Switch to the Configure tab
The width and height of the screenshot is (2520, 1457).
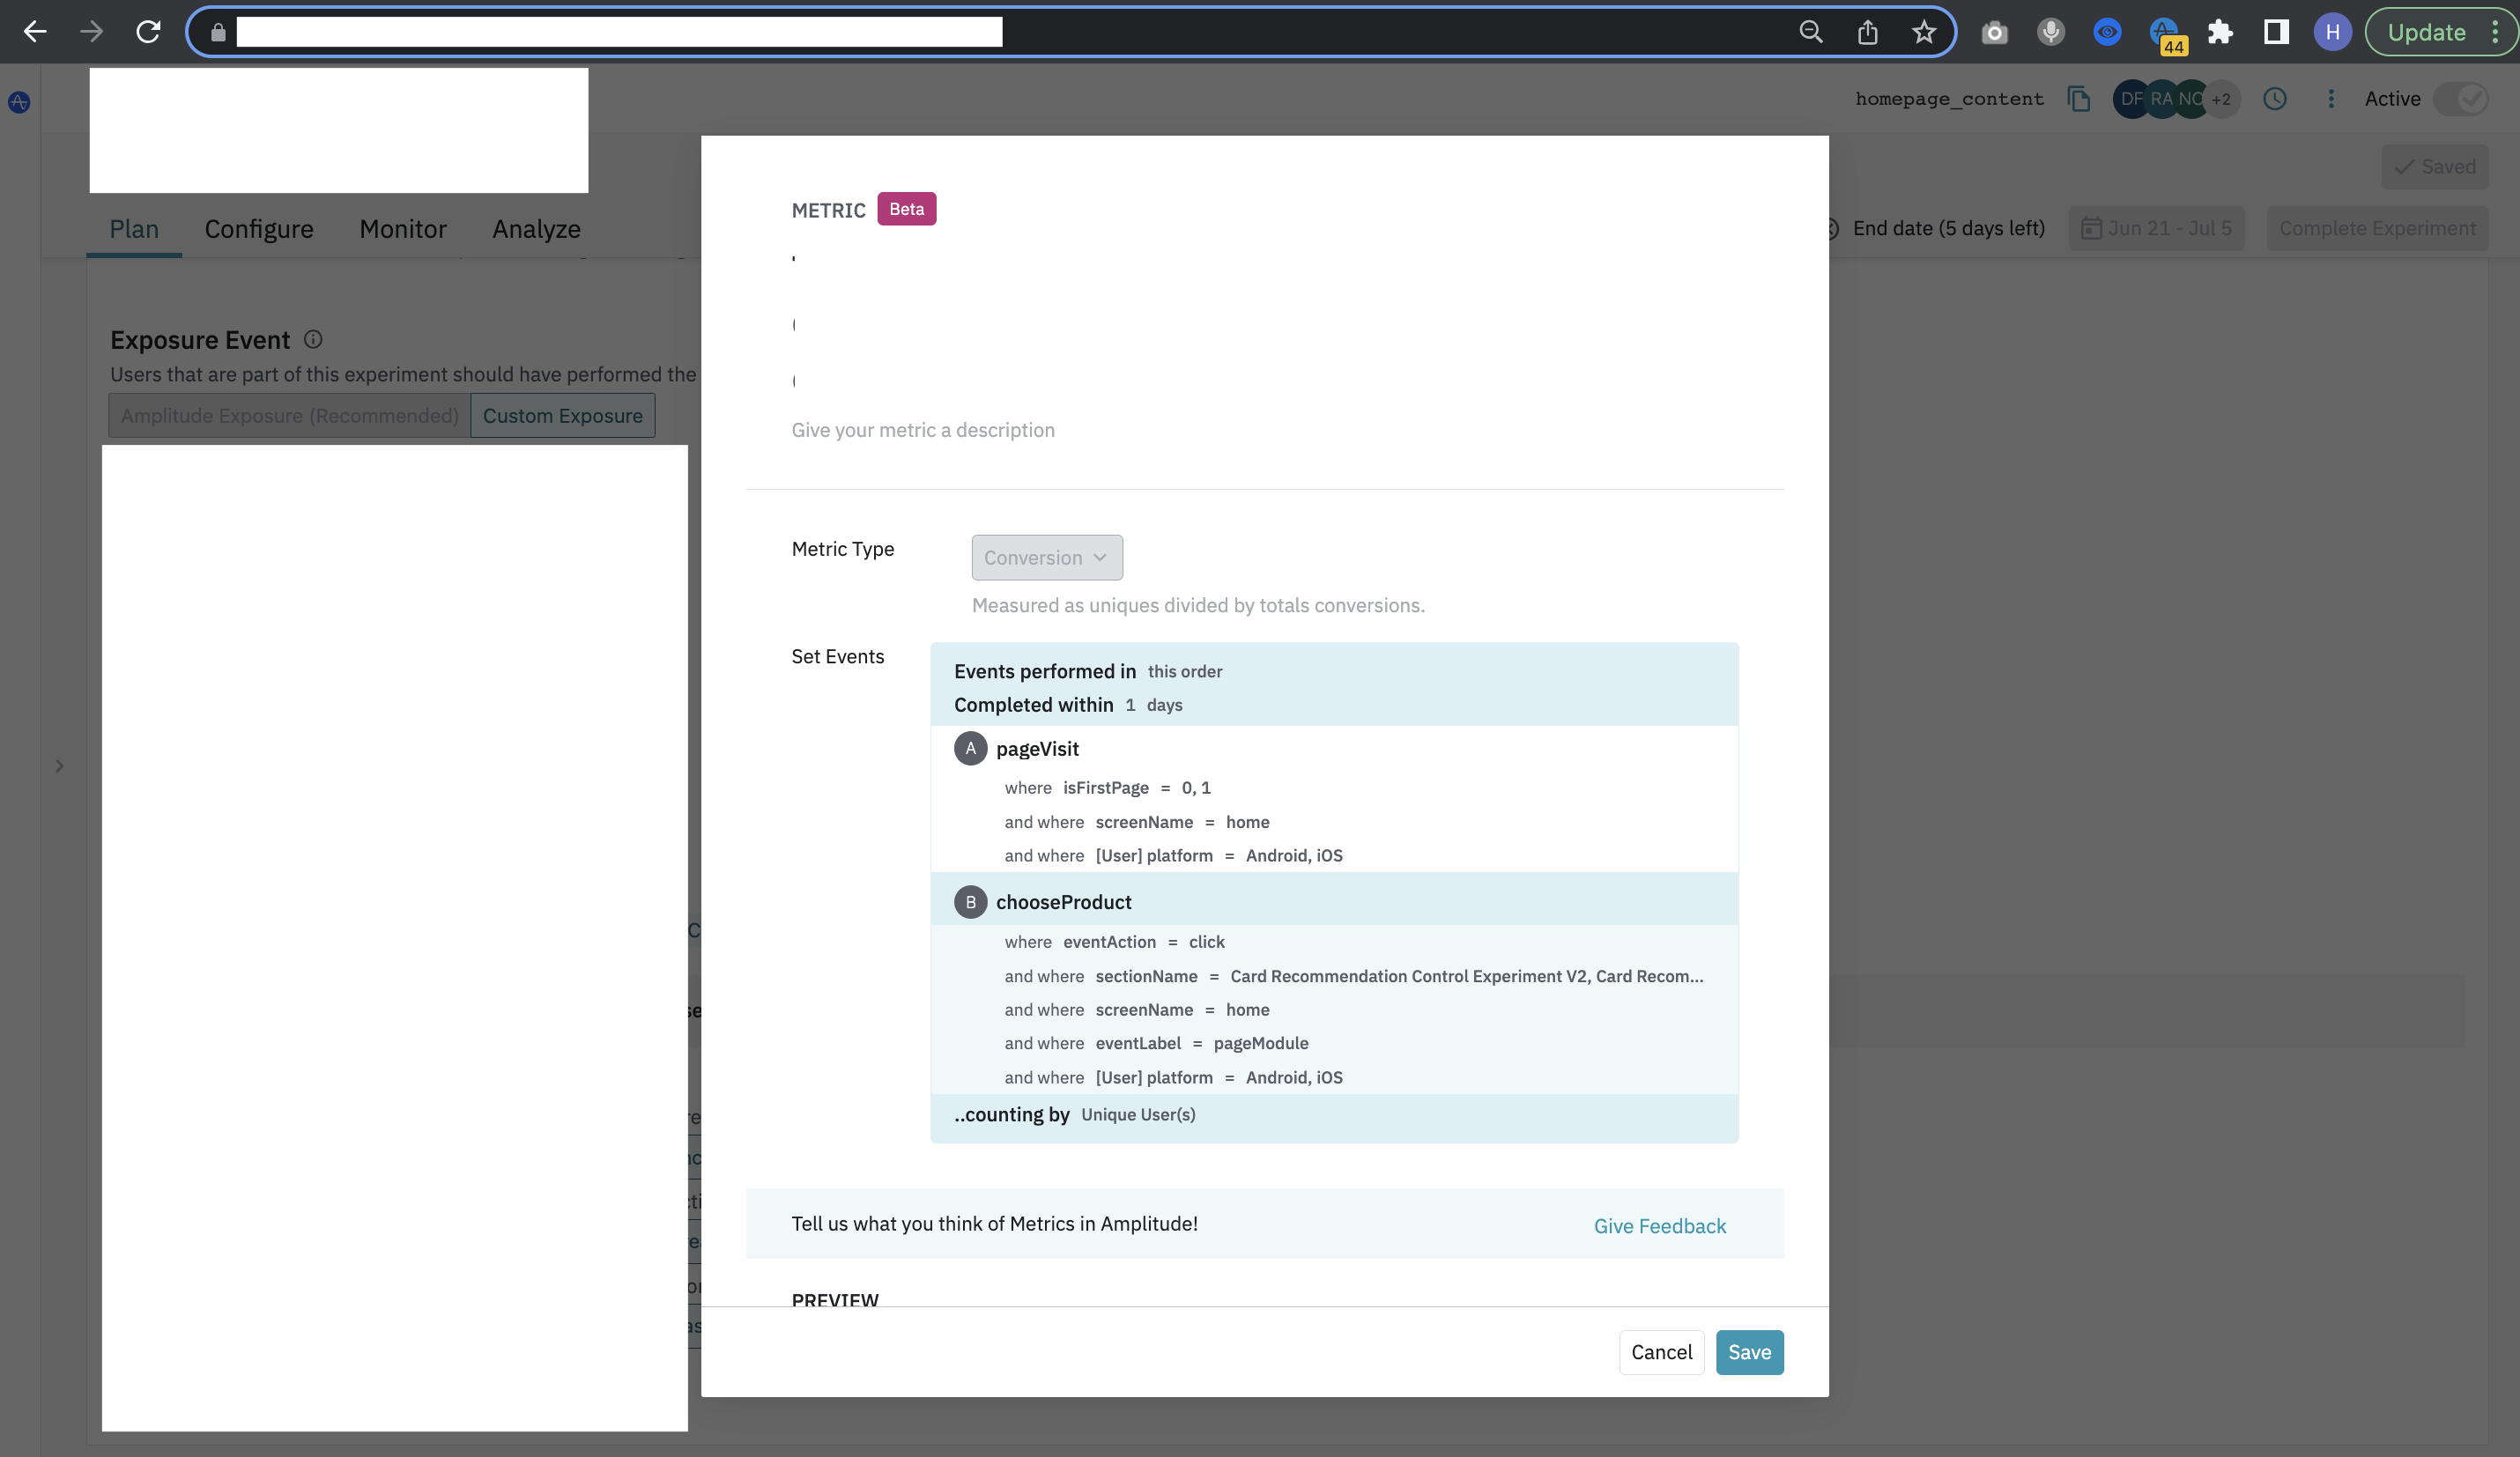[259, 229]
